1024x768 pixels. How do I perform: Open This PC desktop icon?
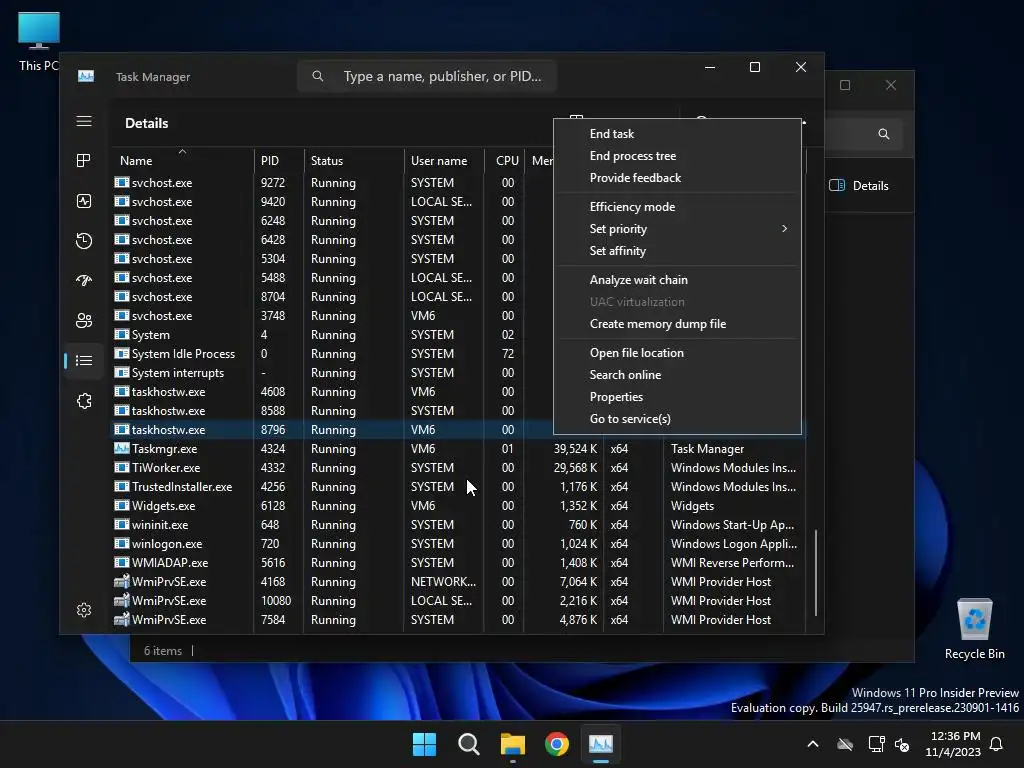[x=39, y=42]
